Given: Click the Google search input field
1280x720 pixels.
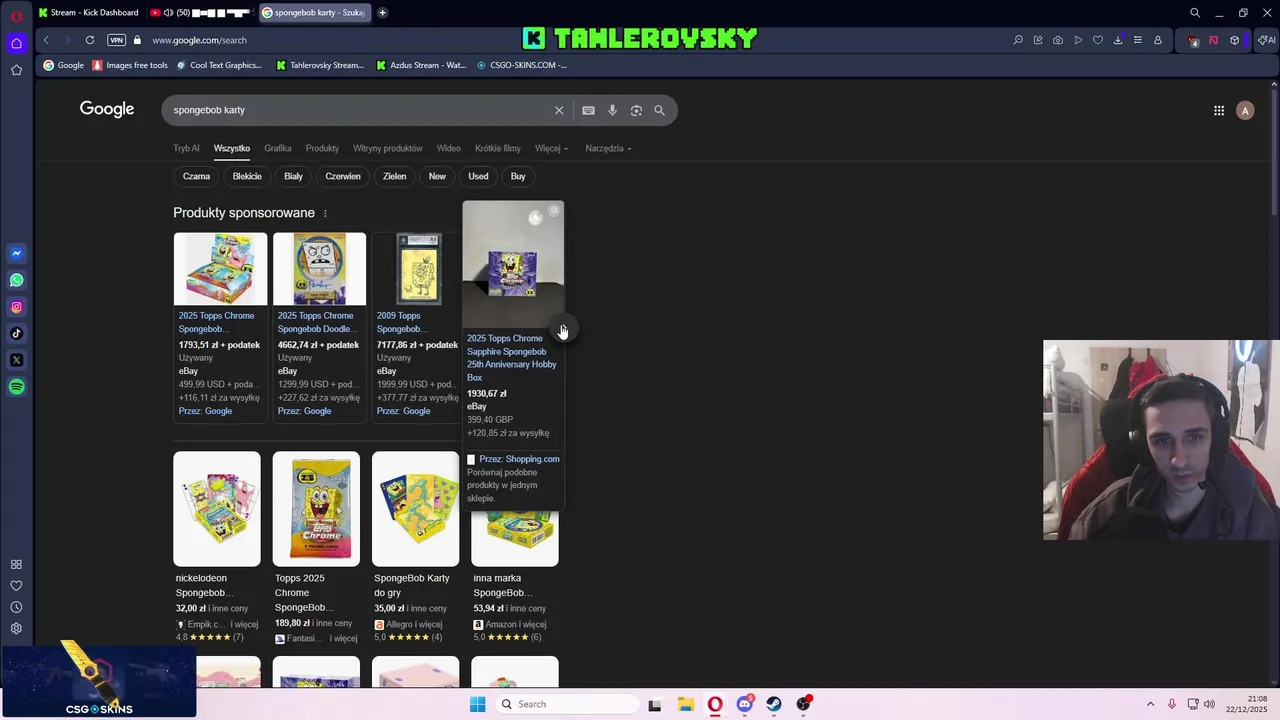Looking at the screenshot, I should [358, 110].
